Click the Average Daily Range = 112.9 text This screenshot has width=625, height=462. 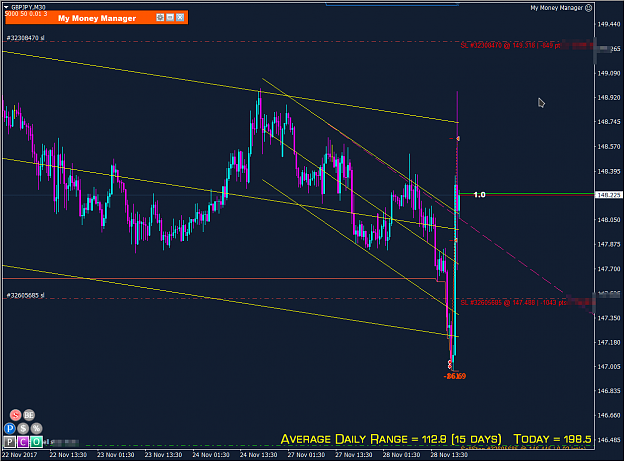391,439
